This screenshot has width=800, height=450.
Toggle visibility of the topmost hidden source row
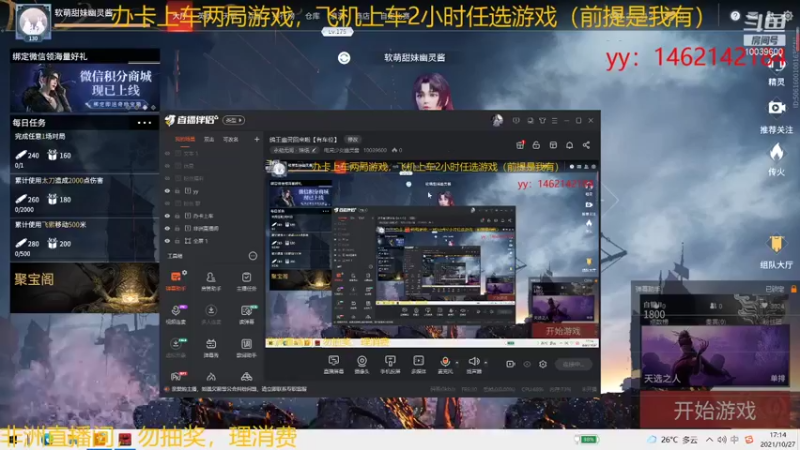[167, 153]
